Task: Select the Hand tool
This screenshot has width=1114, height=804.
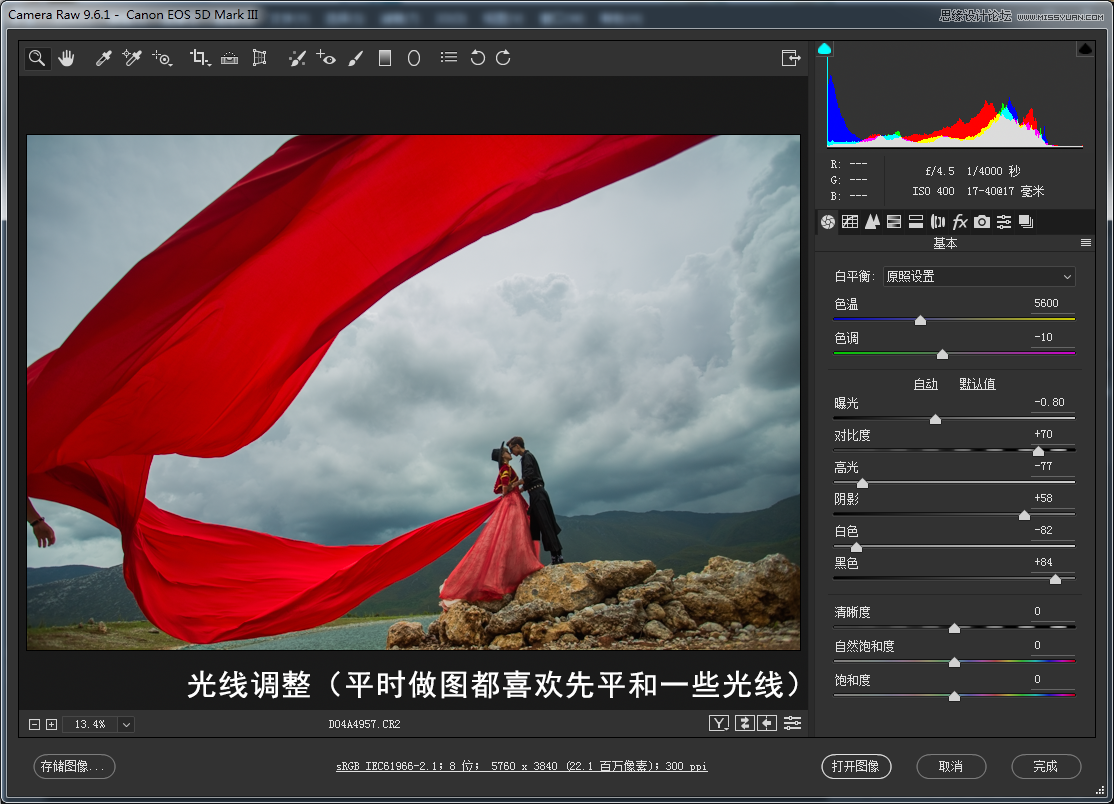Action: [66, 58]
